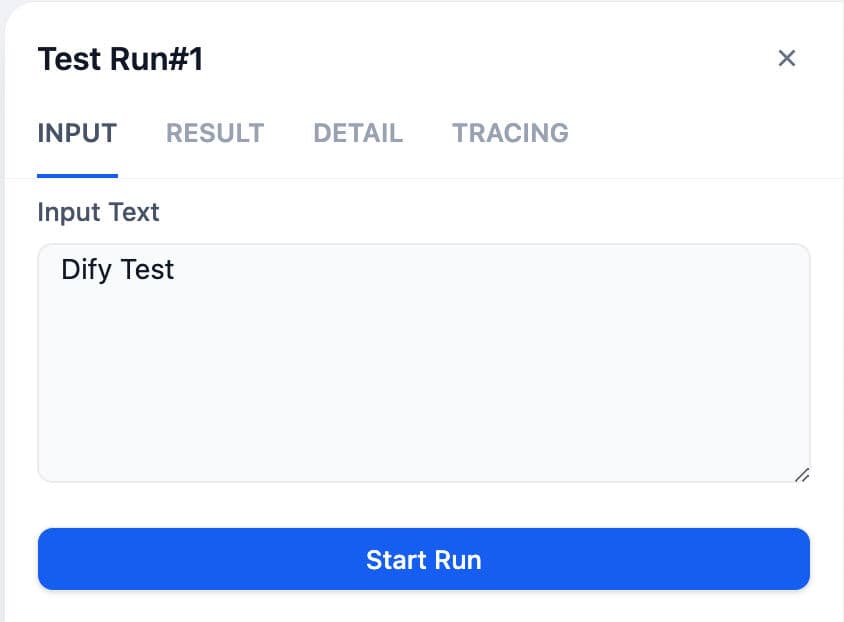Show the TRACING tab
The image size is (844, 622).
[510, 133]
